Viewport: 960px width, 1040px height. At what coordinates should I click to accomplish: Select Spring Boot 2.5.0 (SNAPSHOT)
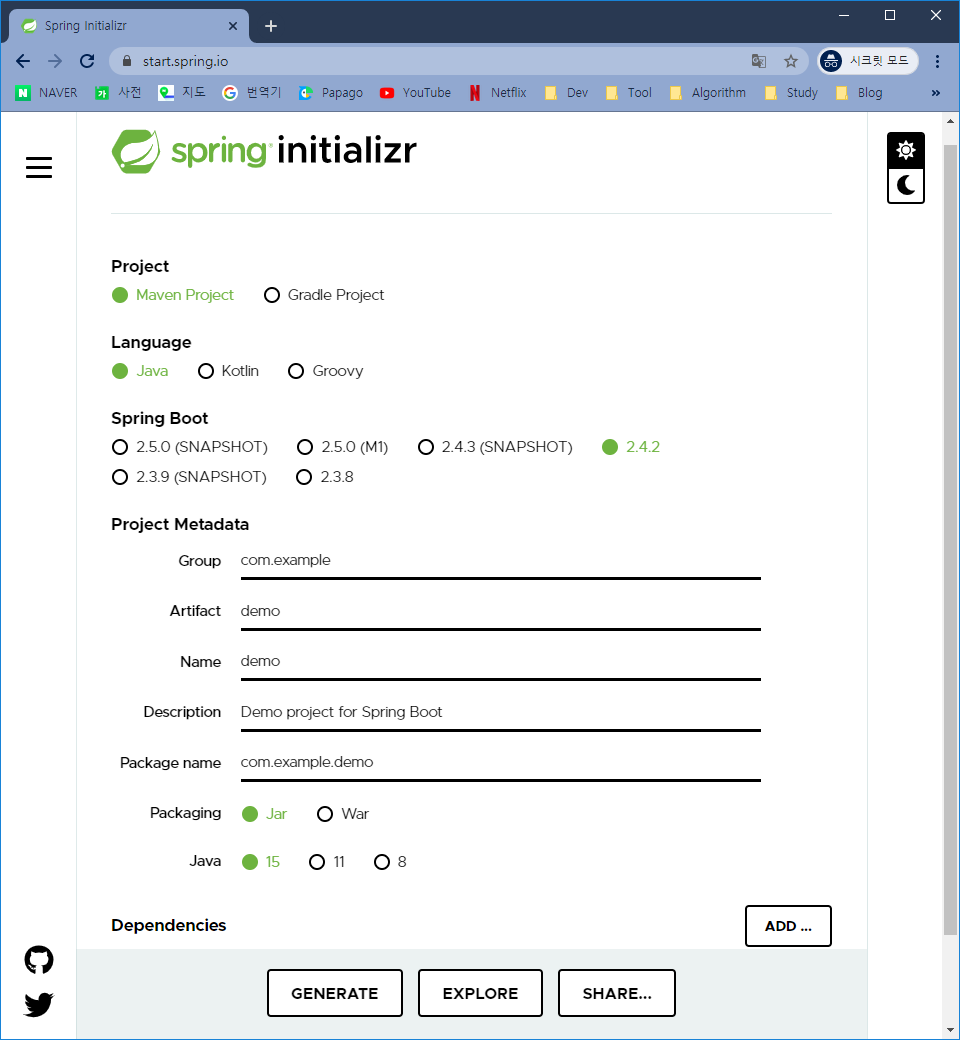click(190, 447)
